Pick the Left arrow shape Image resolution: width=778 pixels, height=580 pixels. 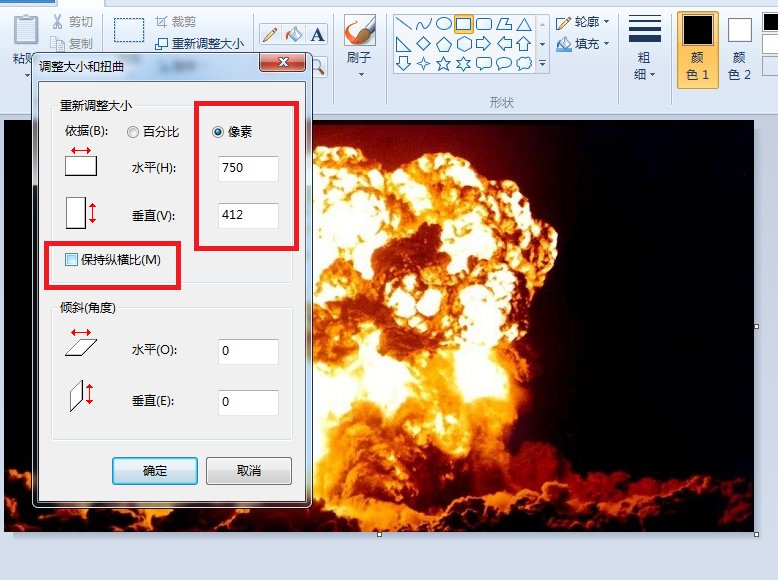(x=504, y=44)
